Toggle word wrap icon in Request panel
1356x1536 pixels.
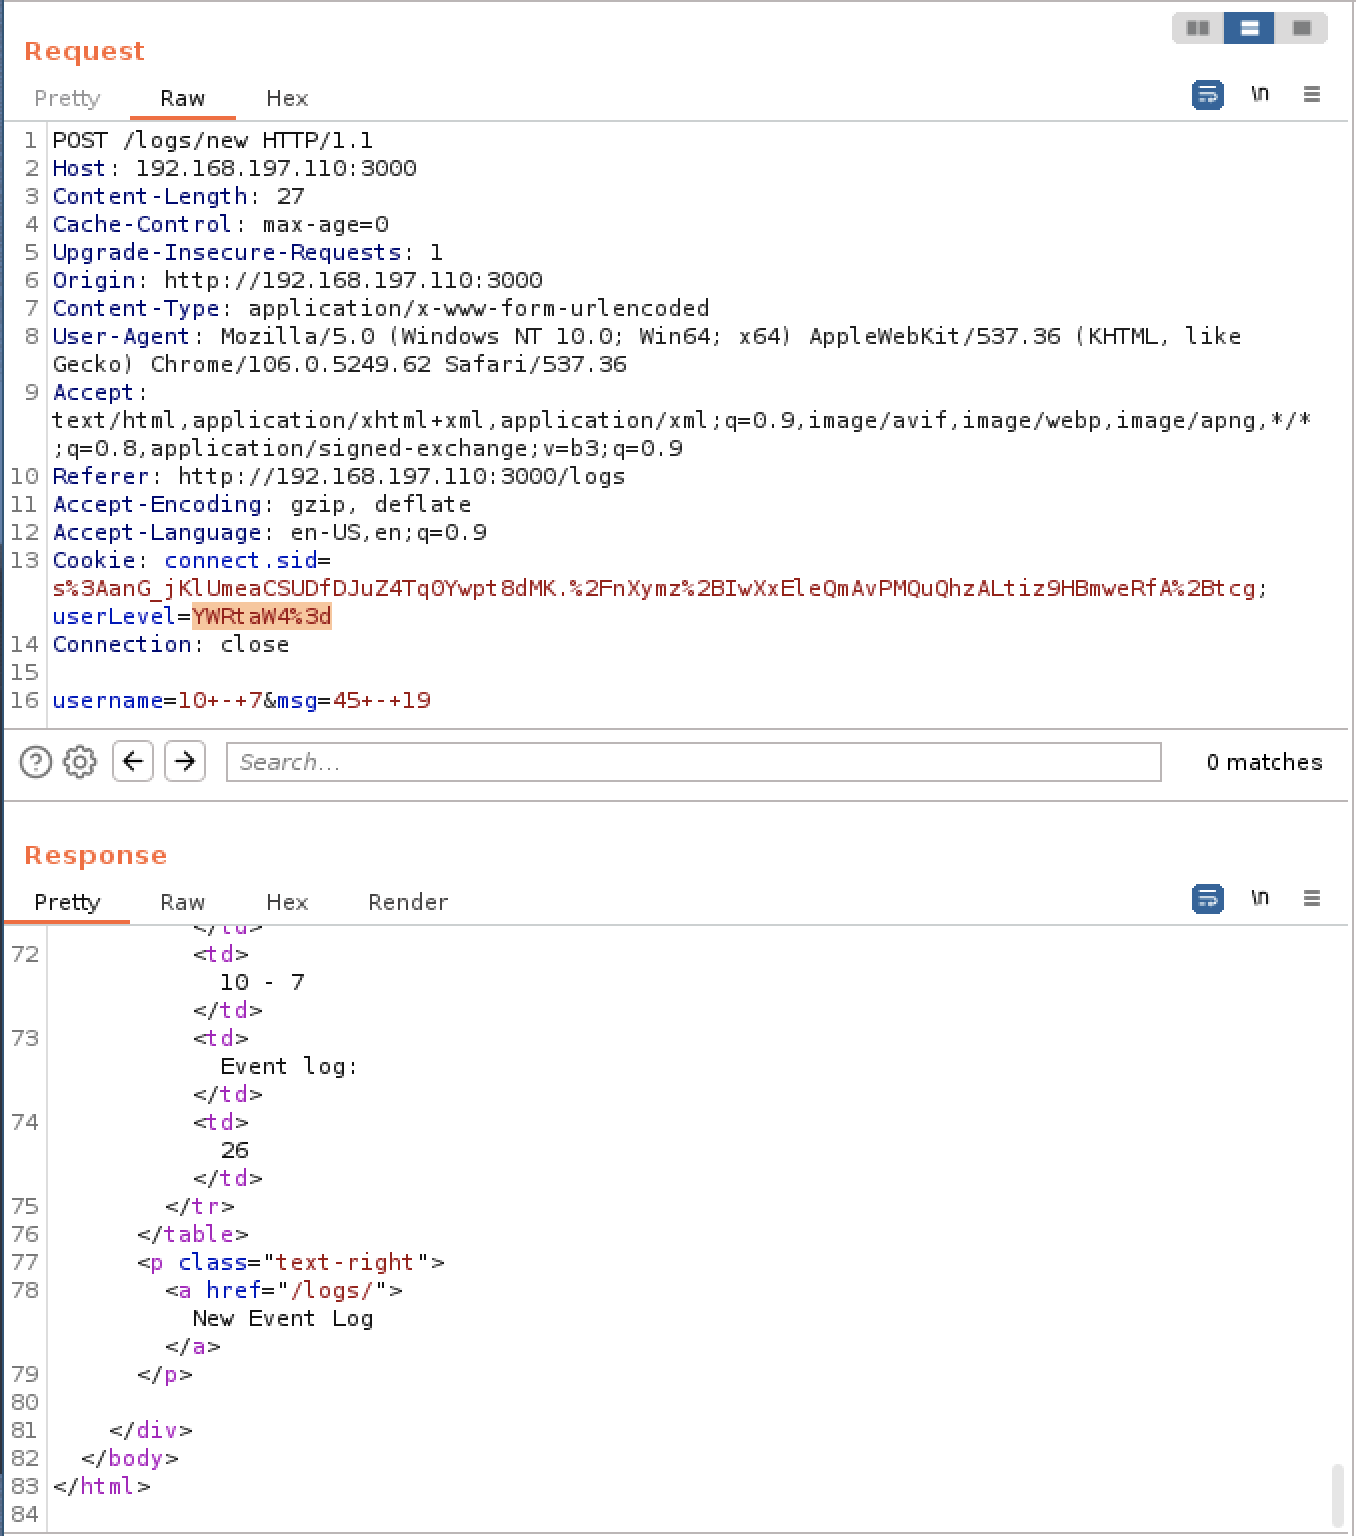(x=1208, y=95)
